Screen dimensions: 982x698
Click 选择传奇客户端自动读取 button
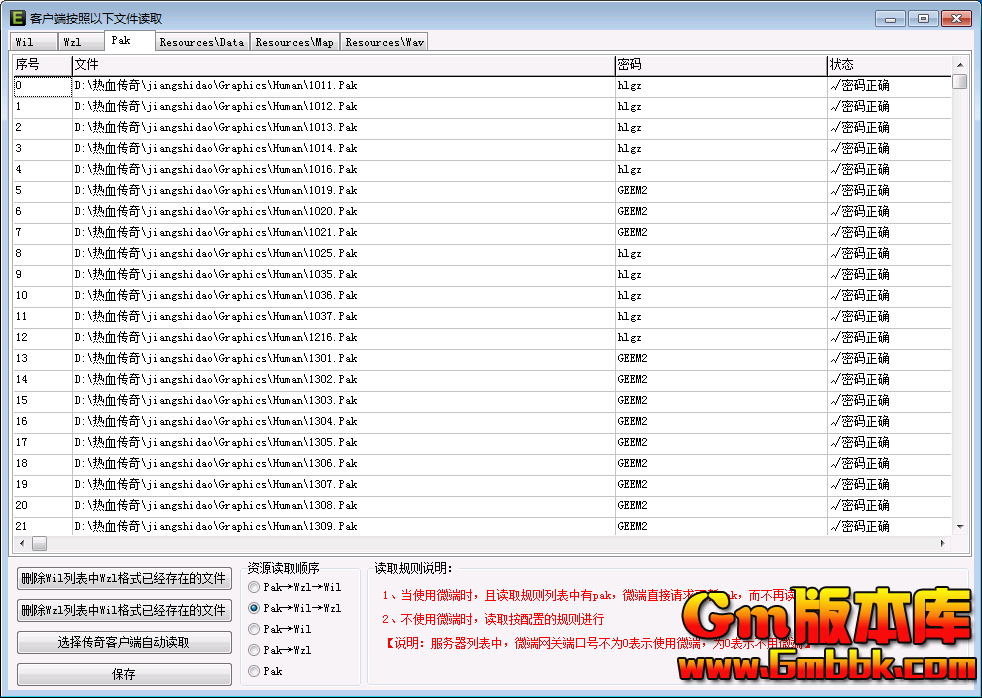click(124, 642)
